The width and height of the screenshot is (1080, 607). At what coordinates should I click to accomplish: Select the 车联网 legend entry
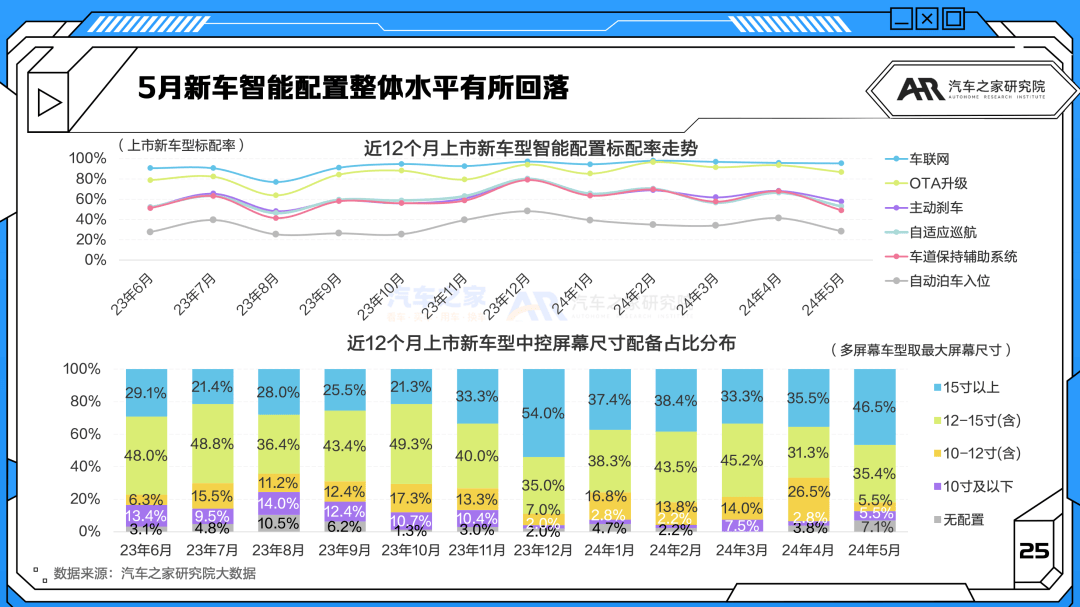(x=918, y=159)
